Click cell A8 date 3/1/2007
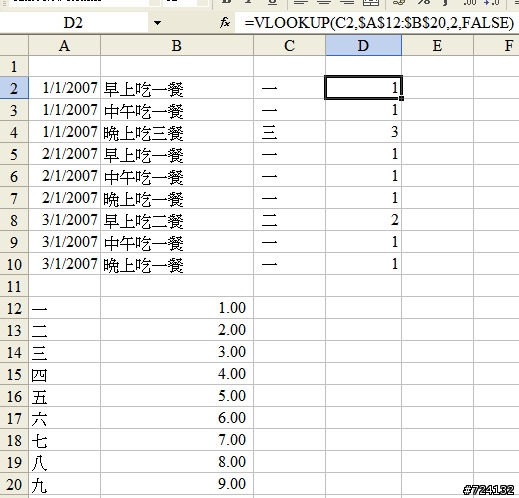The image size is (519, 498). pyautogui.click(x=64, y=220)
